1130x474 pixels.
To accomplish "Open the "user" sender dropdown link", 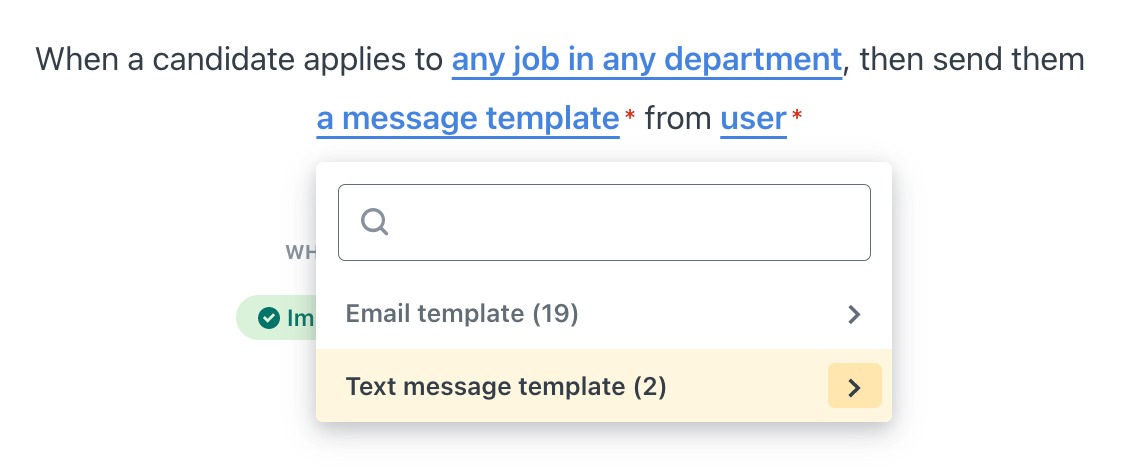I will click(753, 119).
